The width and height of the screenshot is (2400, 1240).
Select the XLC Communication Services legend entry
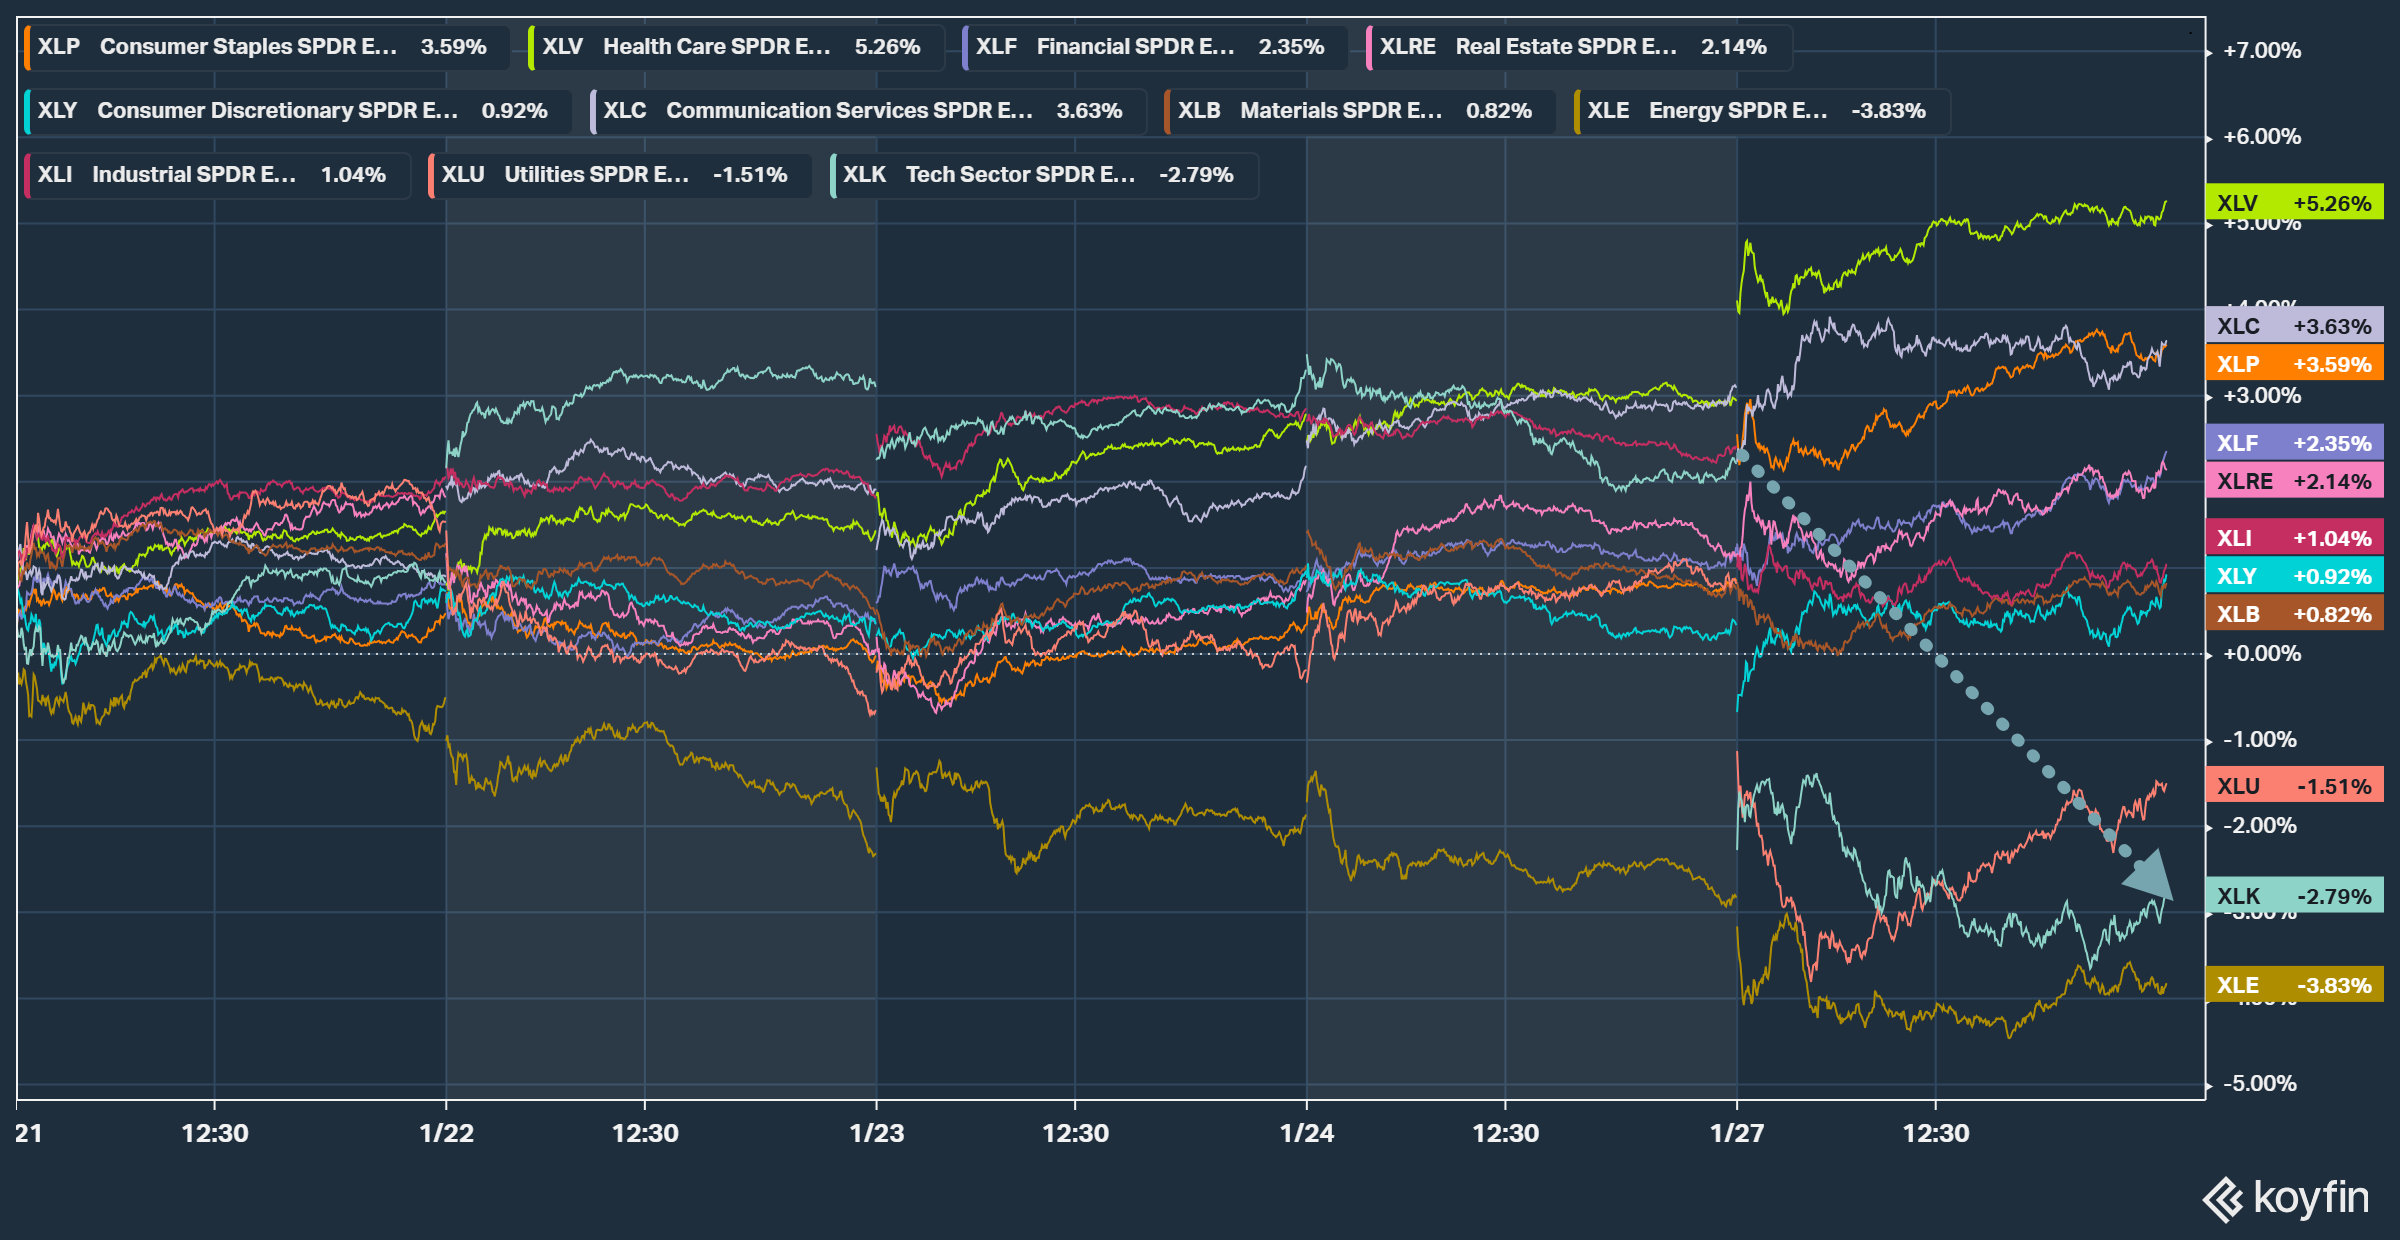click(867, 111)
